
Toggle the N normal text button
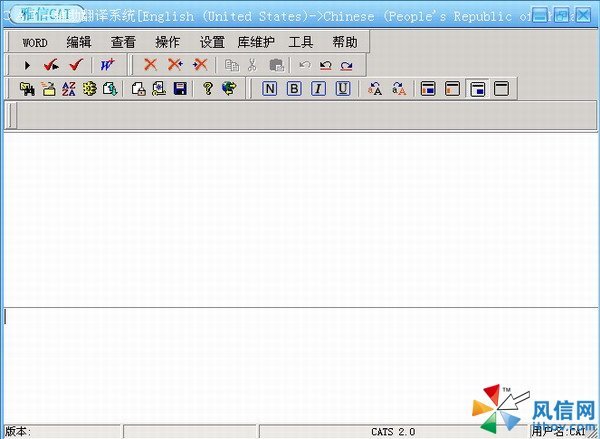point(270,89)
